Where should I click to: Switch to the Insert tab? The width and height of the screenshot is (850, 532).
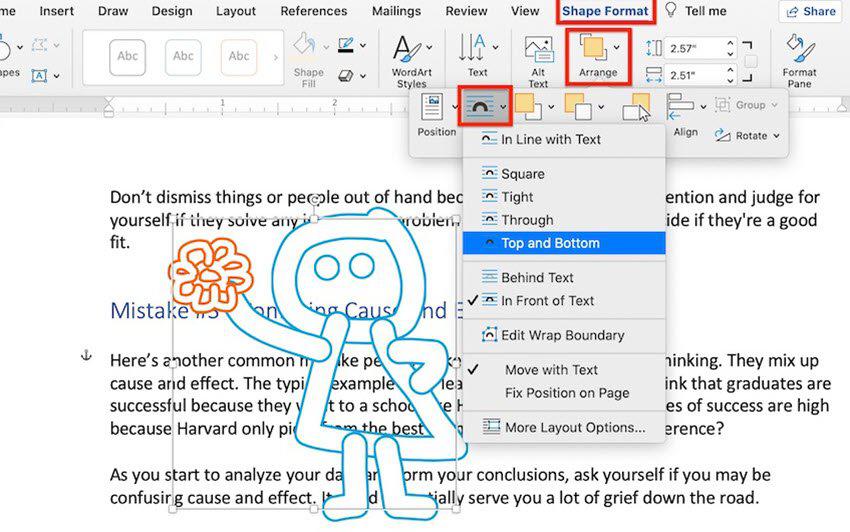click(56, 11)
